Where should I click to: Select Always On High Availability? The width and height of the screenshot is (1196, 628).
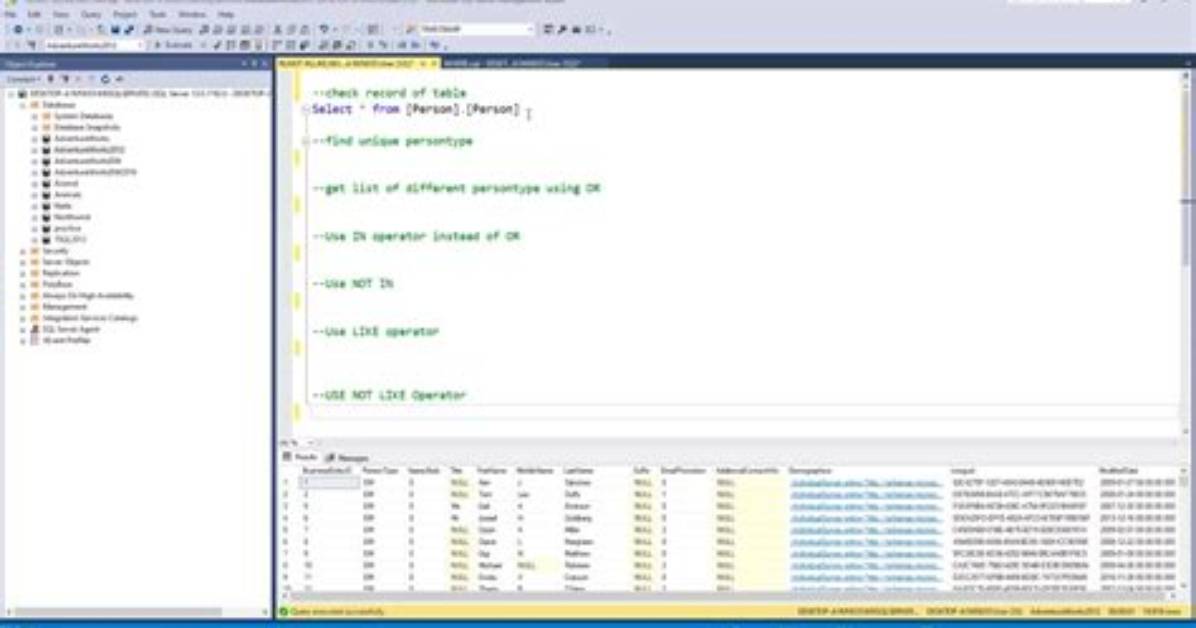point(88,295)
